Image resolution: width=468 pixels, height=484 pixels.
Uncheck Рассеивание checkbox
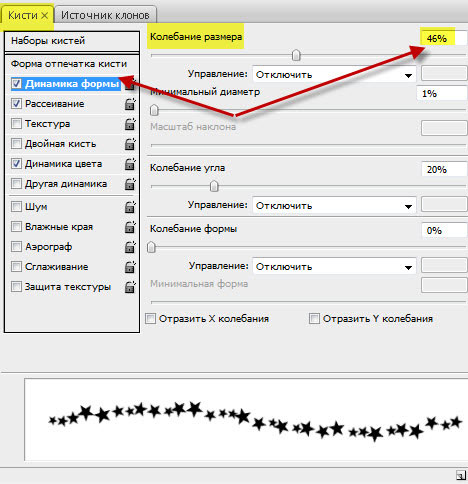pyautogui.click(x=16, y=104)
